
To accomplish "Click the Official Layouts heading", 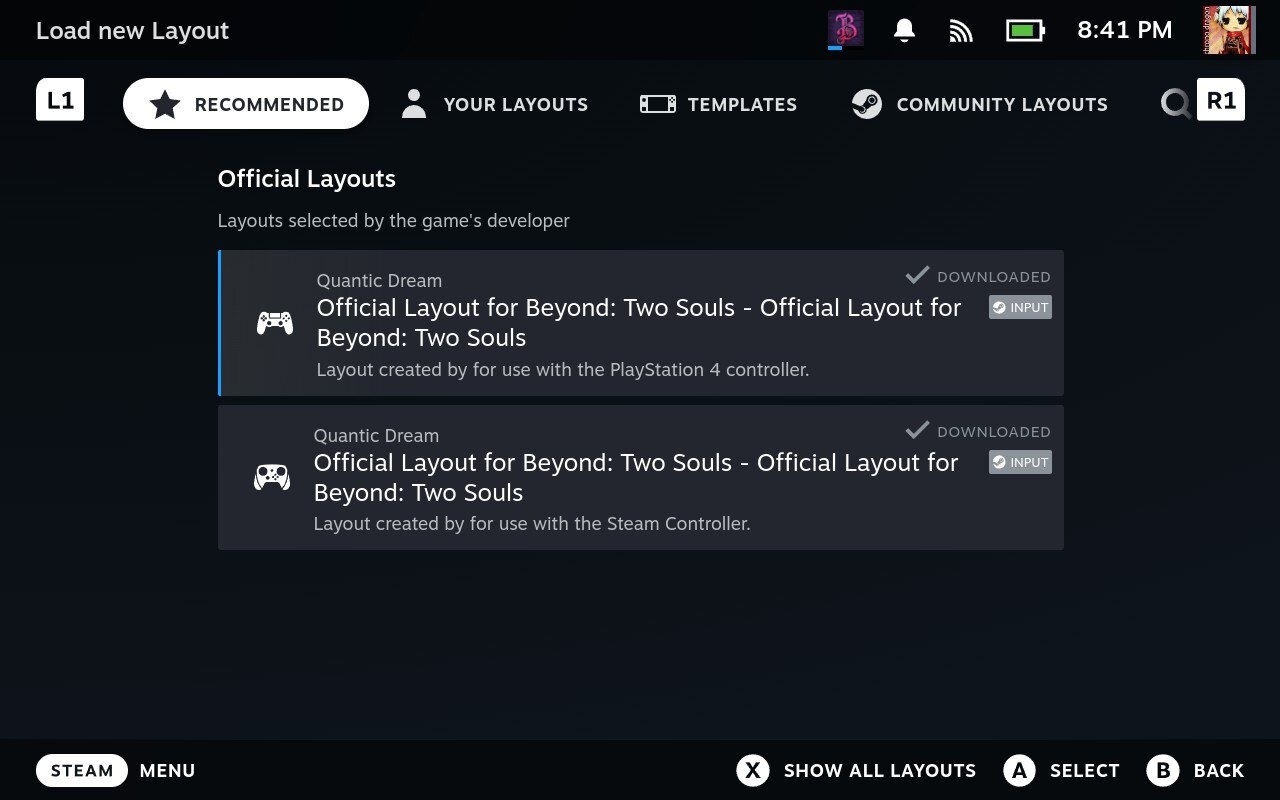I will [x=307, y=179].
